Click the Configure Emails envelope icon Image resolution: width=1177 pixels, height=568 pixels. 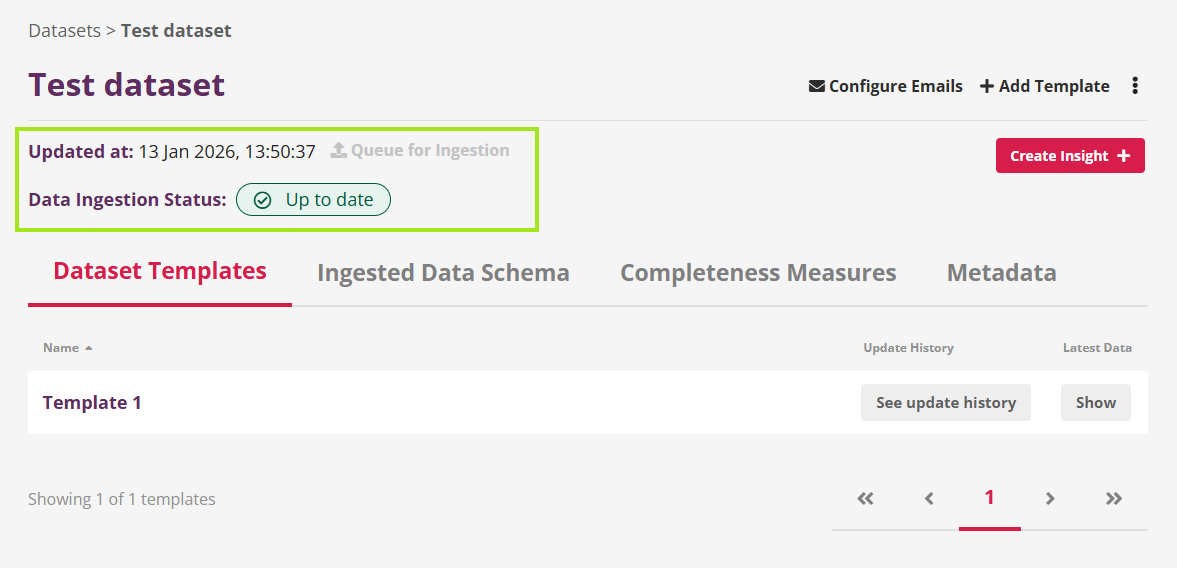point(817,86)
